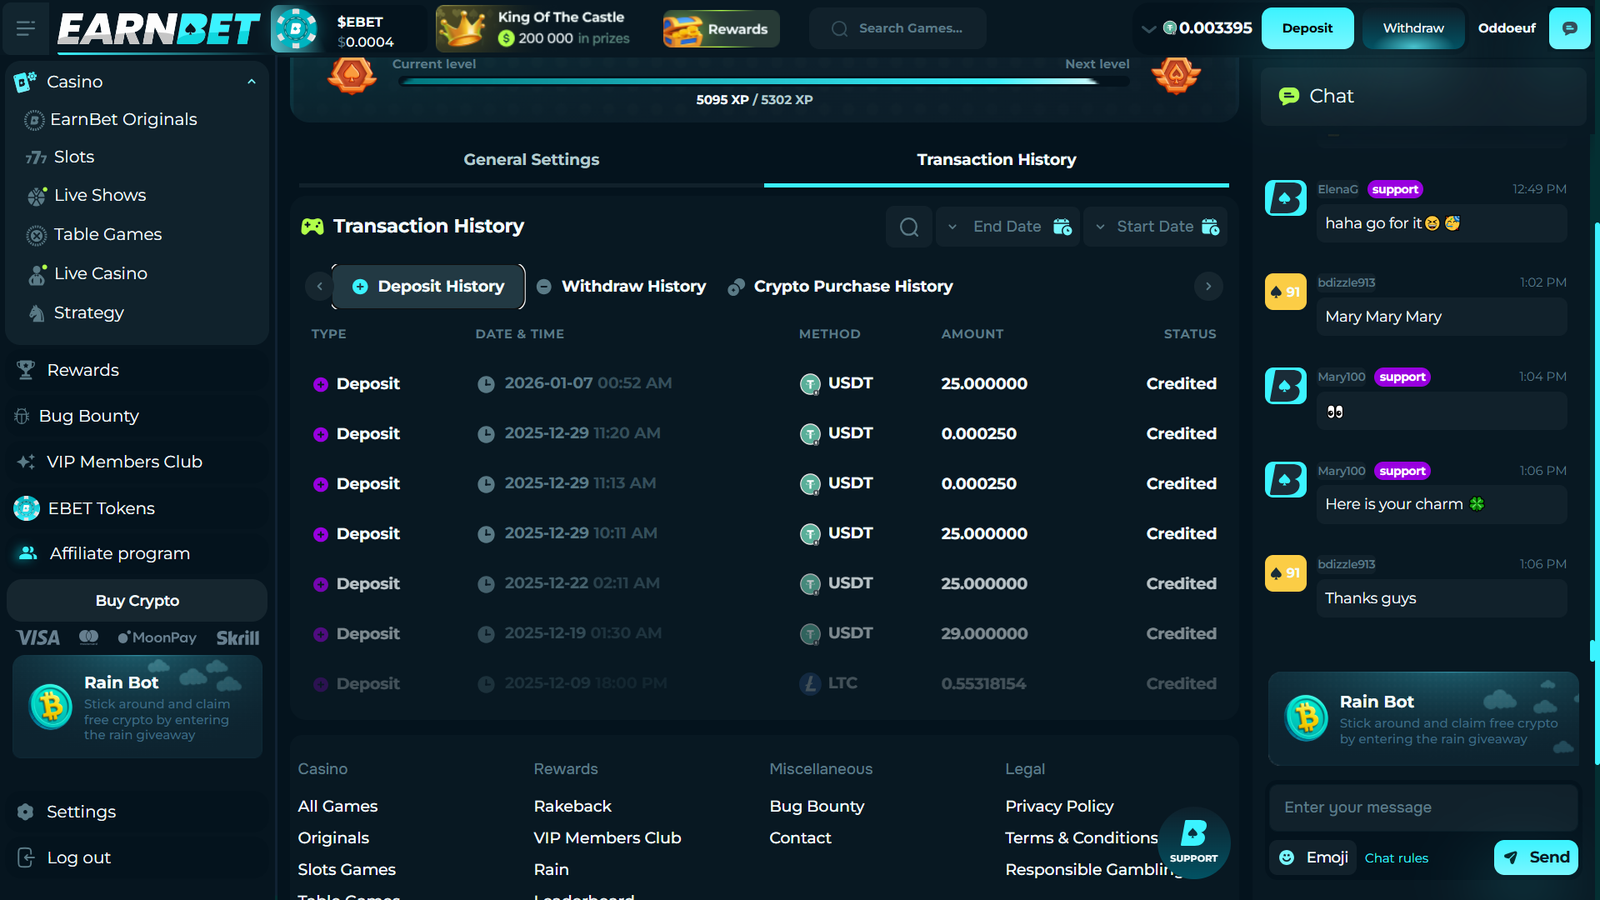
Task: Open the Start Date calendar picker
Action: (x=1210, y=227)
